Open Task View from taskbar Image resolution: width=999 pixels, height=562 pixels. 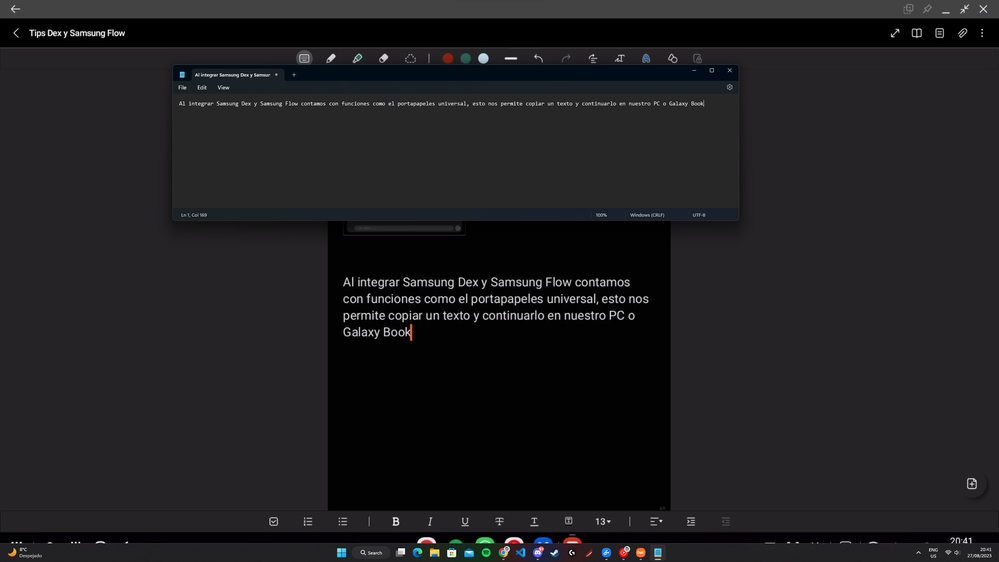point(400,552)
